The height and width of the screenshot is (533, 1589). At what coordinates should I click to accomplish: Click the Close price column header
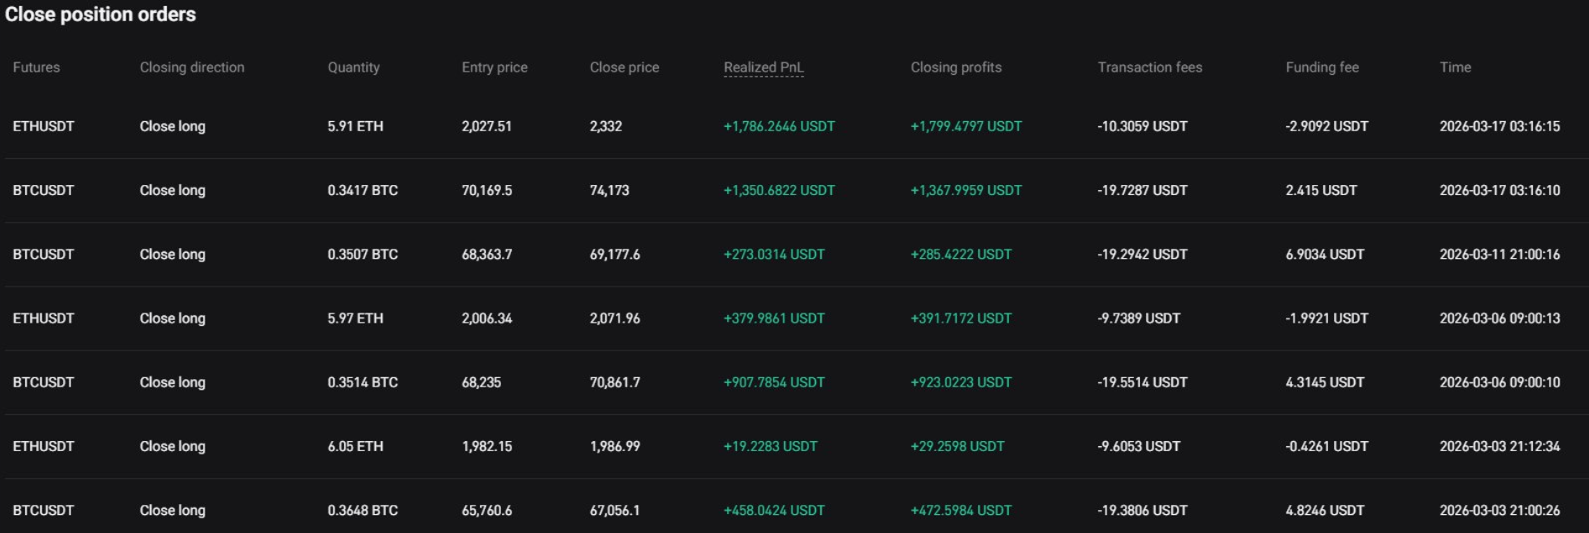click(624, 67)
